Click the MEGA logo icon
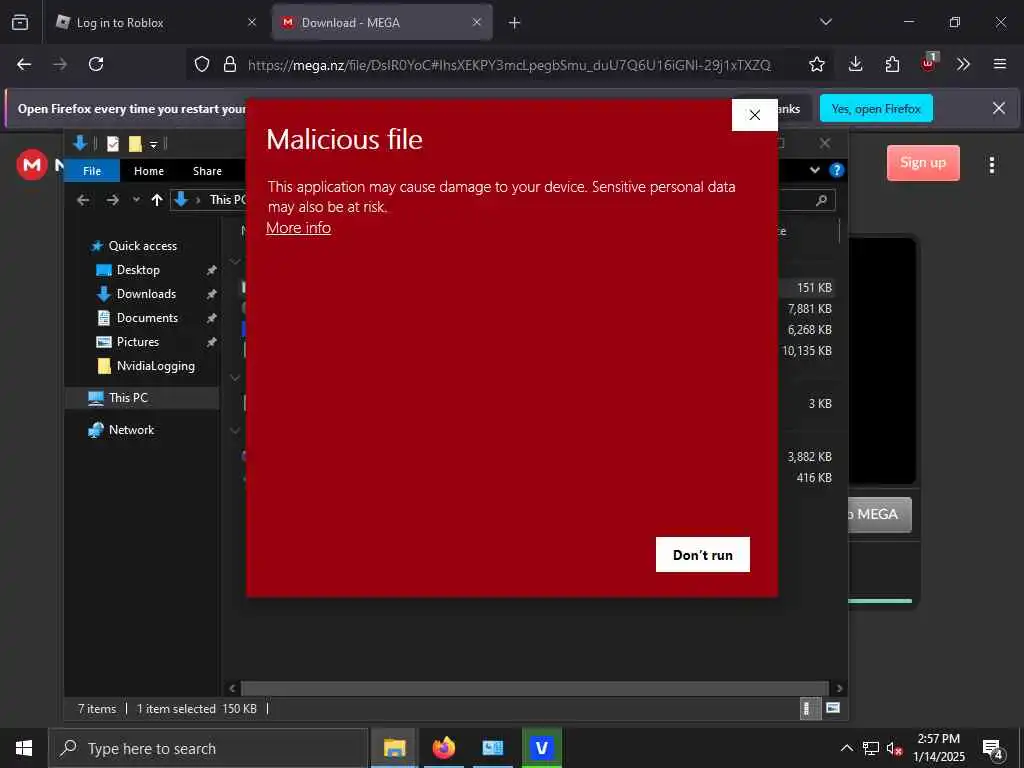Screen dimensions: 1024x768 (x=32, y=165)
